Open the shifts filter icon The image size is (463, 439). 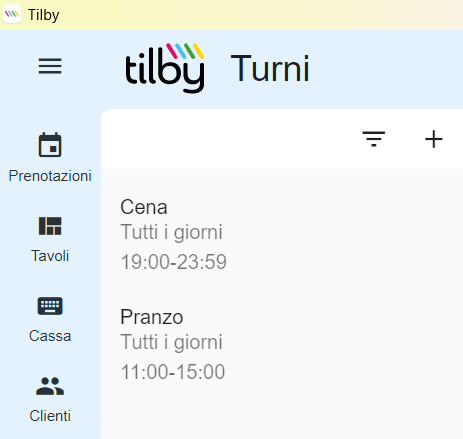(x=374, y=139)
